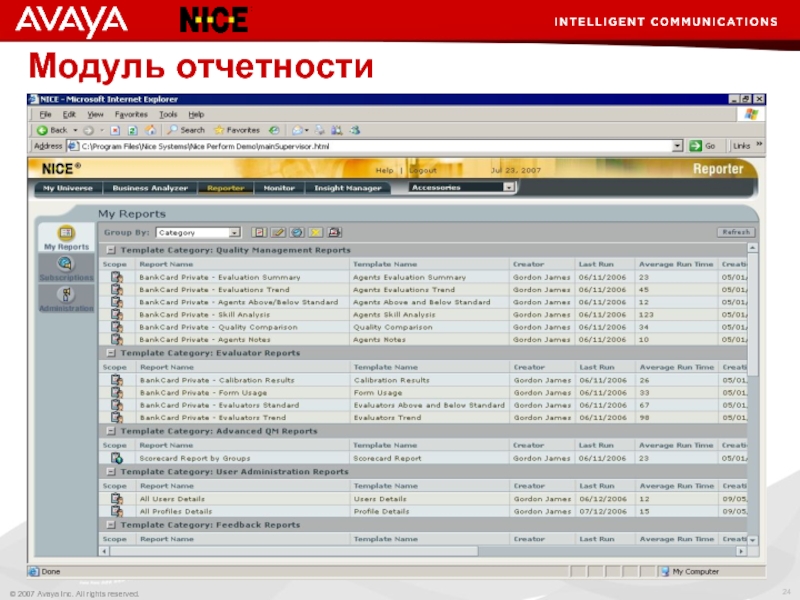Open the Administration sidebar section
Viewport: 800px width, 600px height.
65,298
